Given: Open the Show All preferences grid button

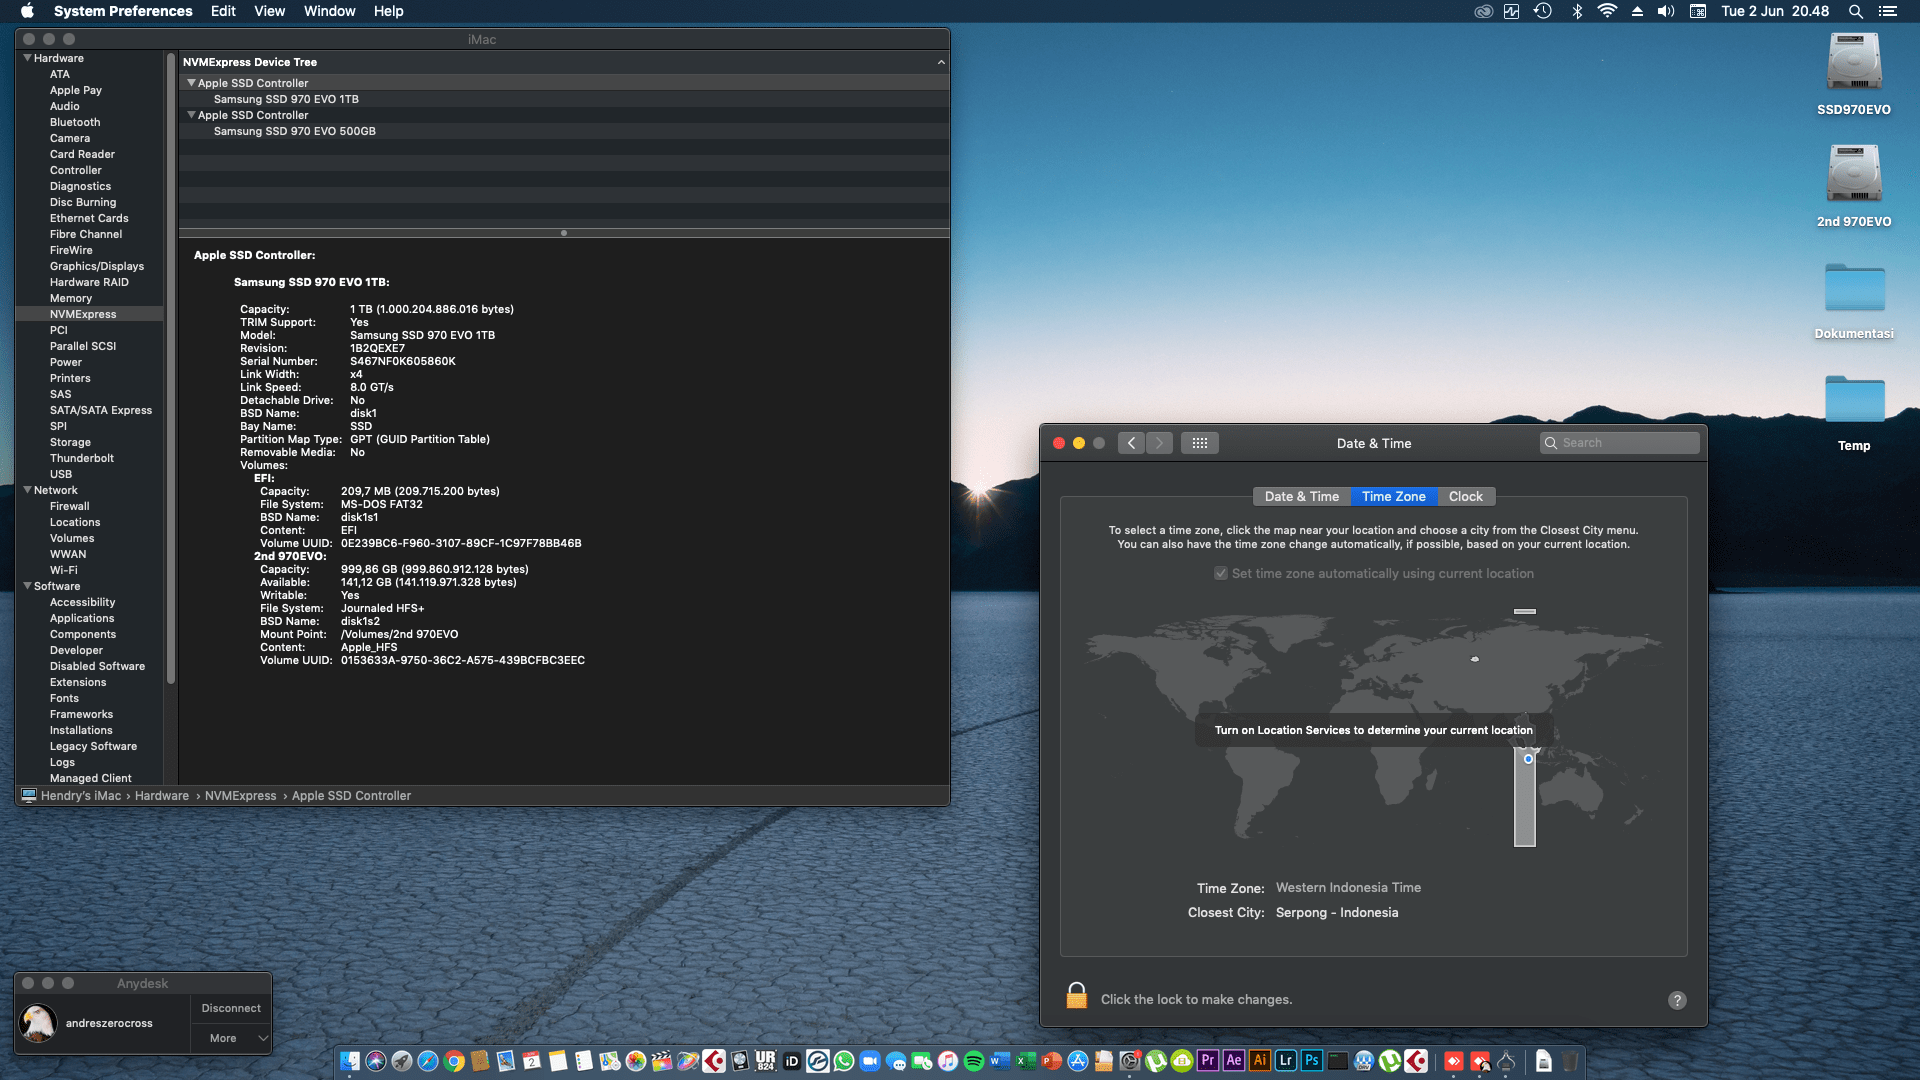Looking at the screenshot, I should tap(1199, 443).
